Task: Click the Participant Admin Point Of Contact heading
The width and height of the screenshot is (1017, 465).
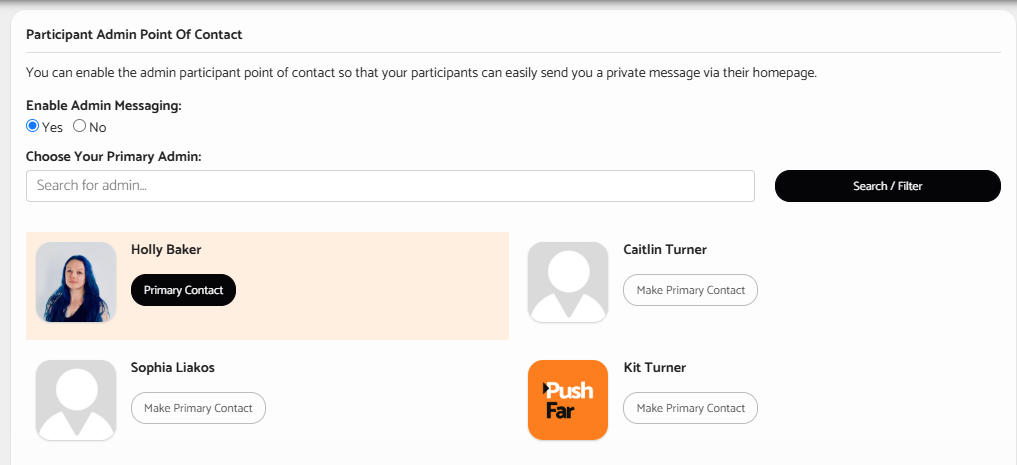Action: (134, 35)
